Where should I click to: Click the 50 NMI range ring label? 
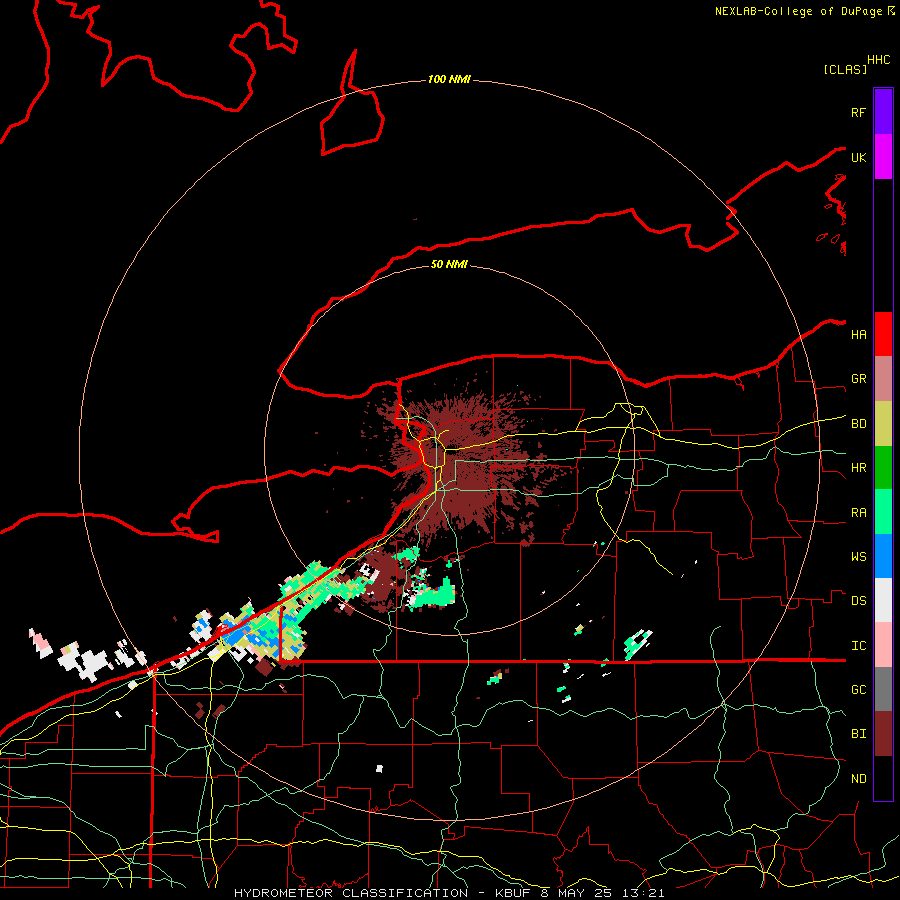449,264
